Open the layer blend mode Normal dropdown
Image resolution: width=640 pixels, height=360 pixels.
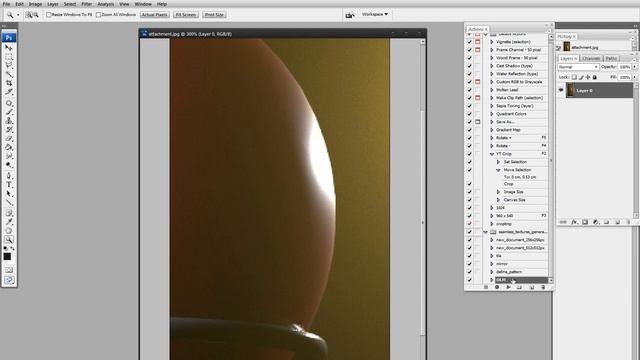(578, 67)
